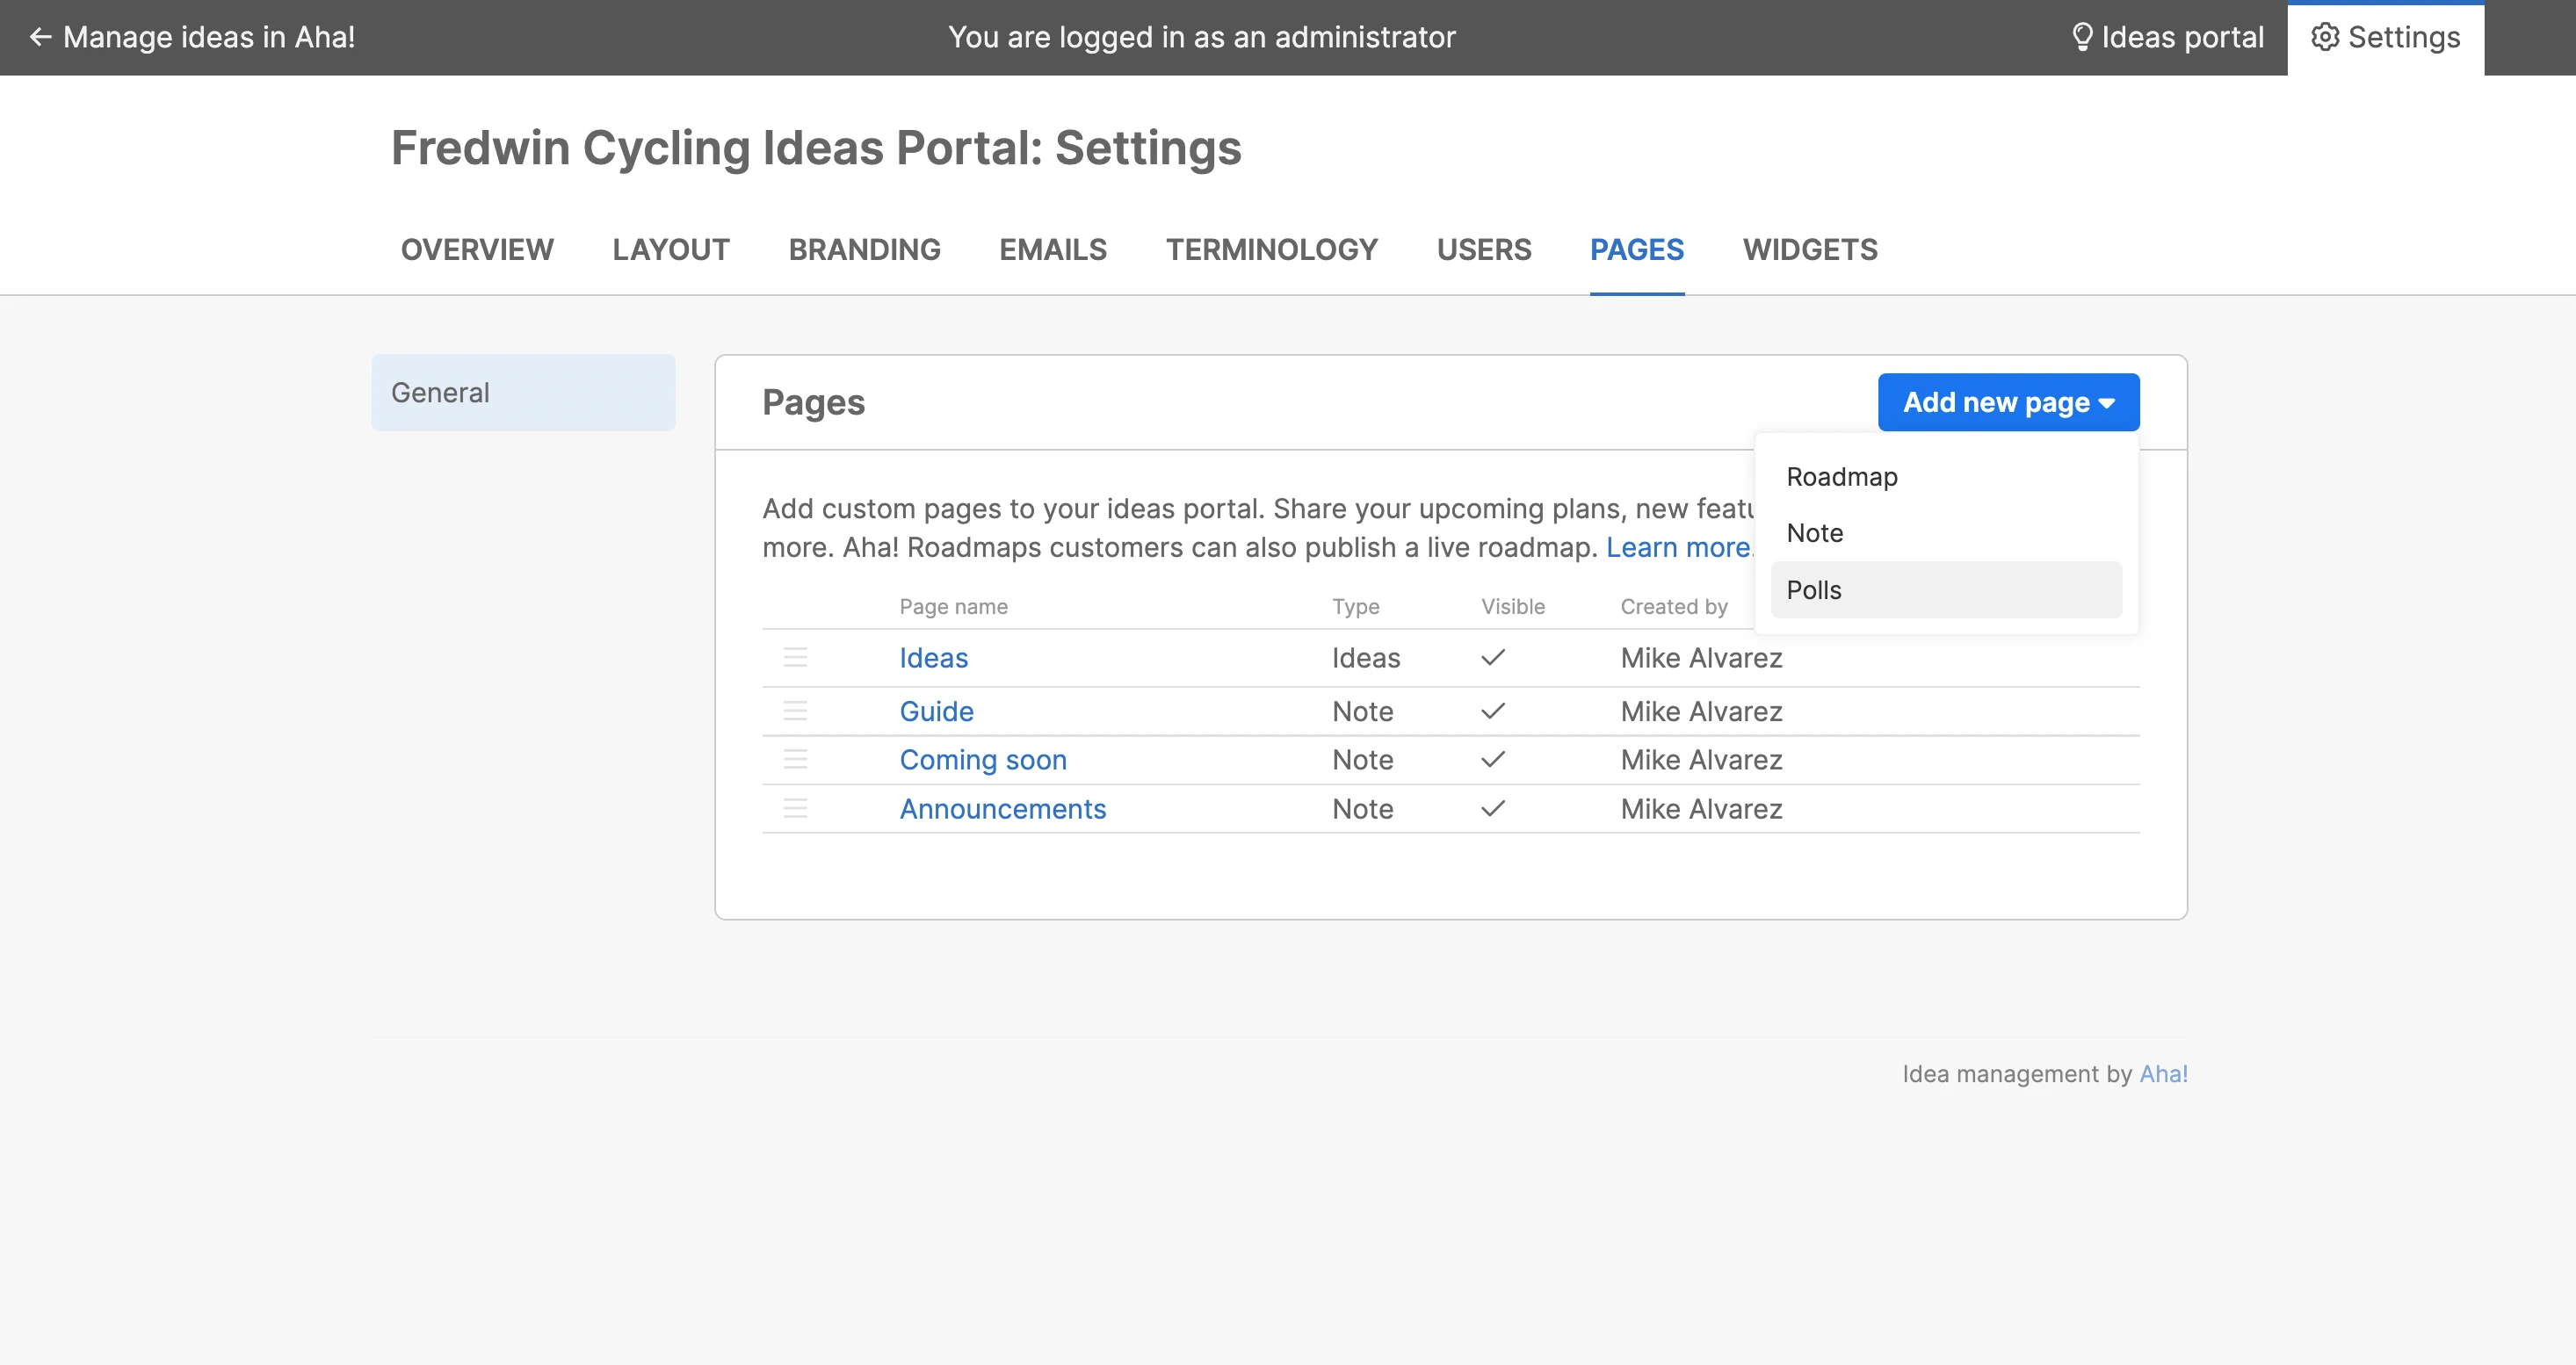The width and height of the screenshot is (2576, 1365).
Task: Click the Settings gear icon
Action: (2325, 37)
